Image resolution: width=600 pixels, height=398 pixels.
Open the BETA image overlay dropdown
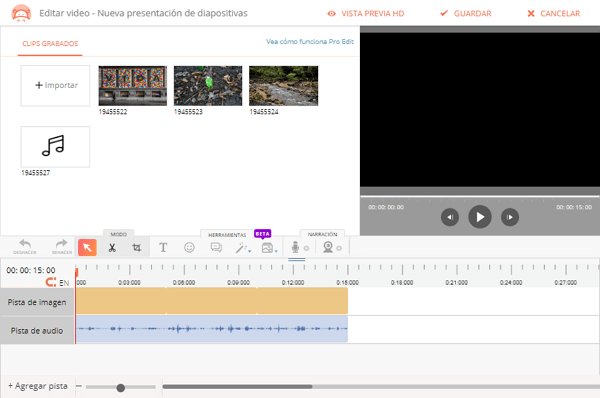click(269, 248)
